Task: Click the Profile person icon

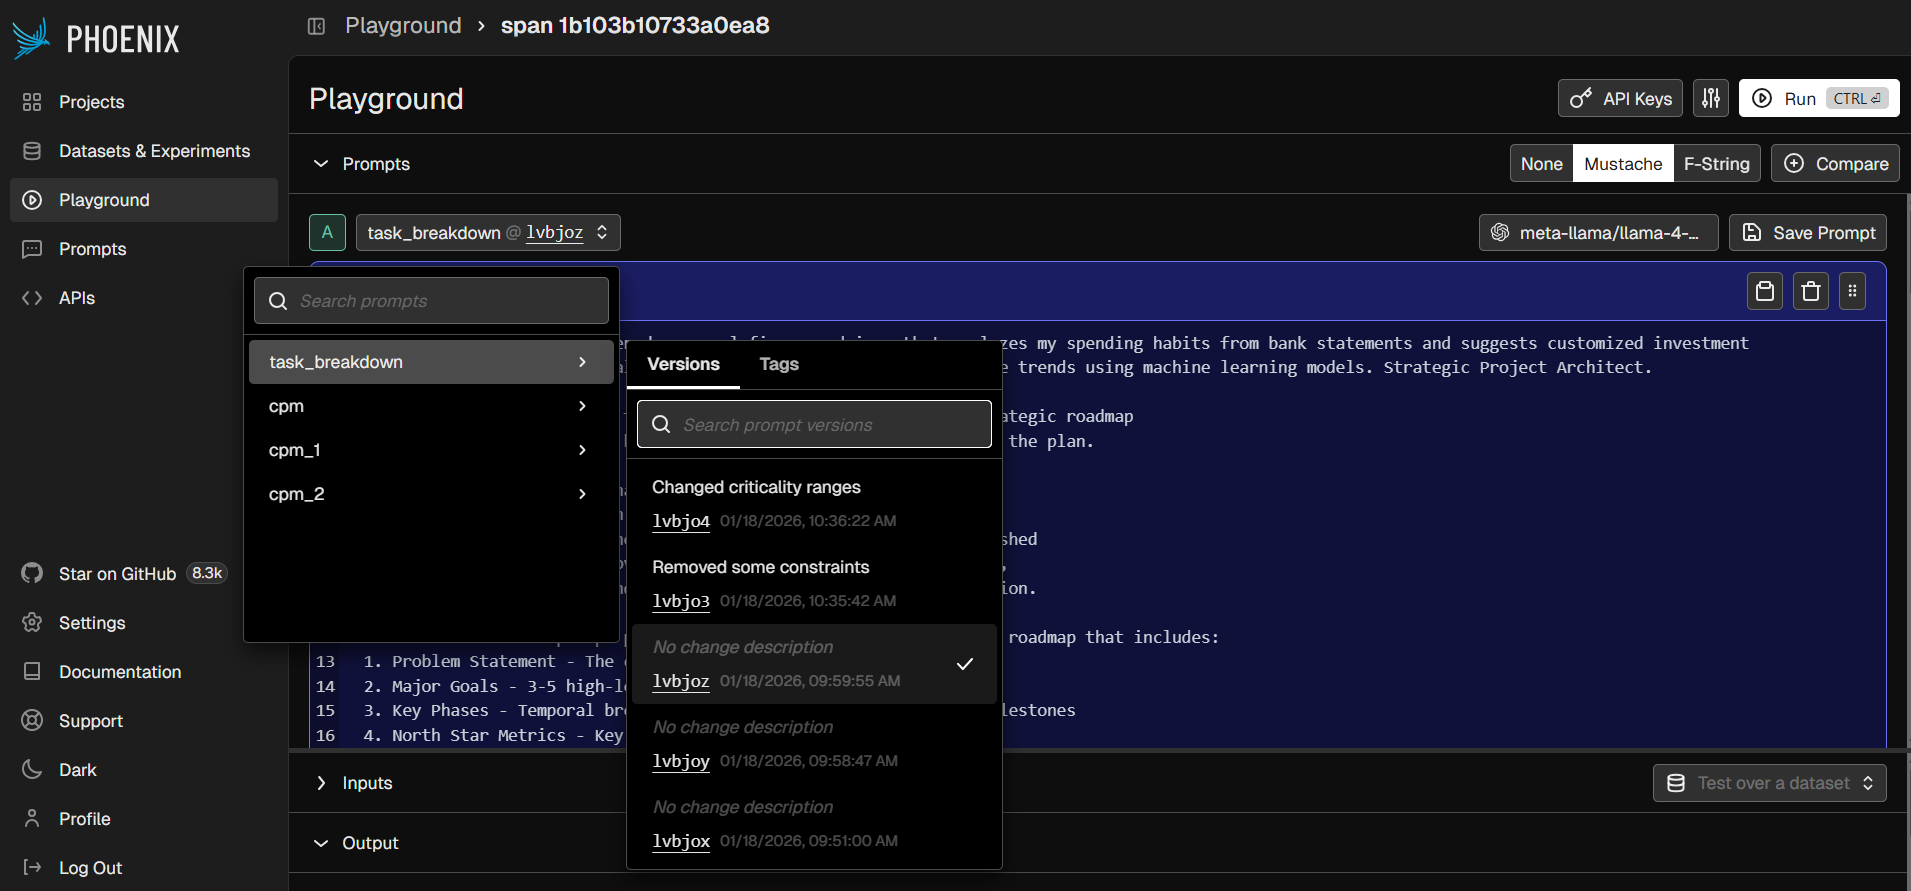Action: 32,818
